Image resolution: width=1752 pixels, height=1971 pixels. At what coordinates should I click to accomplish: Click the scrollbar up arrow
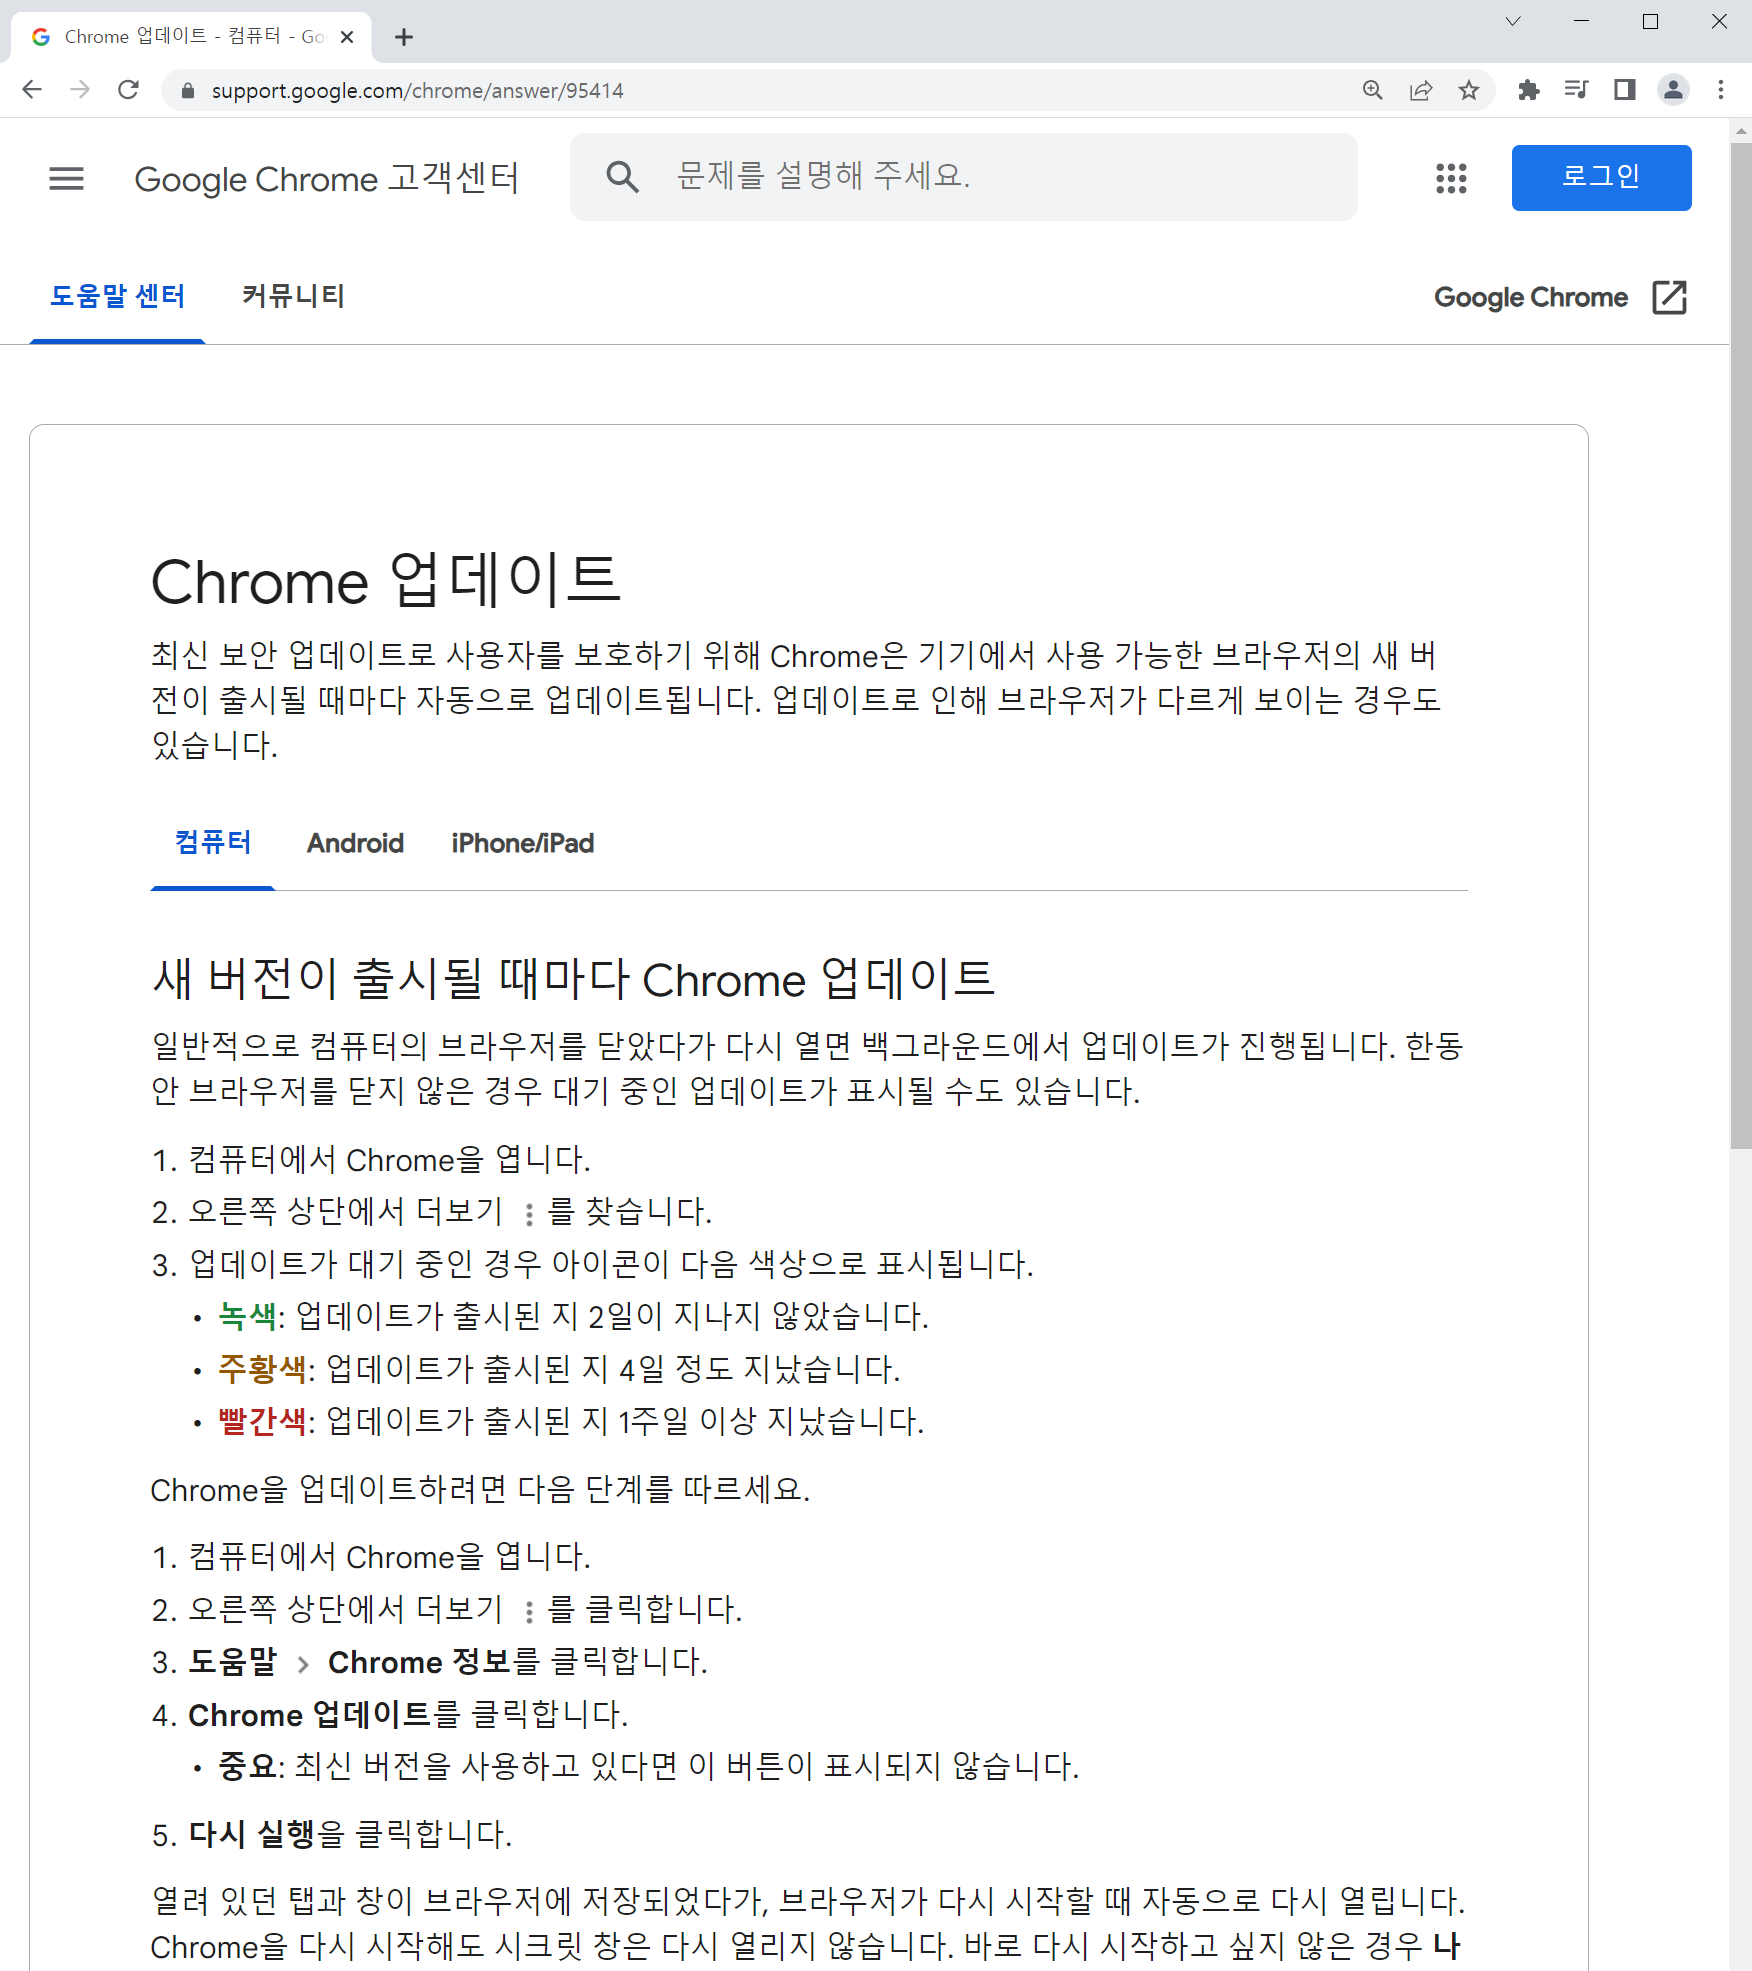coord(1741,130)
